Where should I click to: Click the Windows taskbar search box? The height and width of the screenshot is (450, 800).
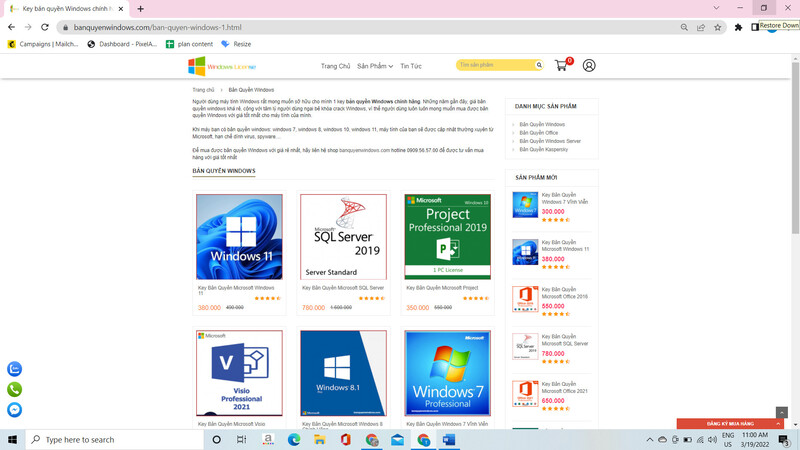coord(114,439)
